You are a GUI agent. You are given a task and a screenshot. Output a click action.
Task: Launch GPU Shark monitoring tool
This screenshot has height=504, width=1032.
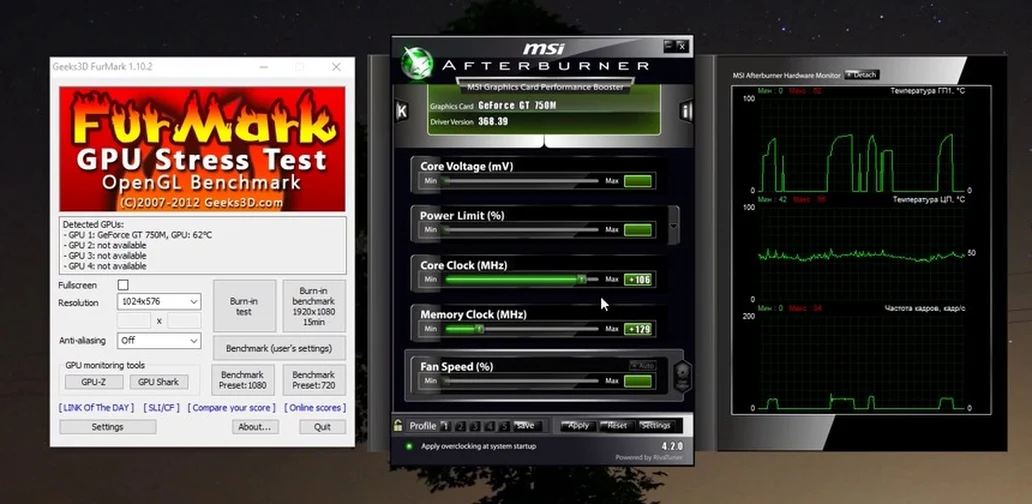pyautogui.click(x=159, y=382)
